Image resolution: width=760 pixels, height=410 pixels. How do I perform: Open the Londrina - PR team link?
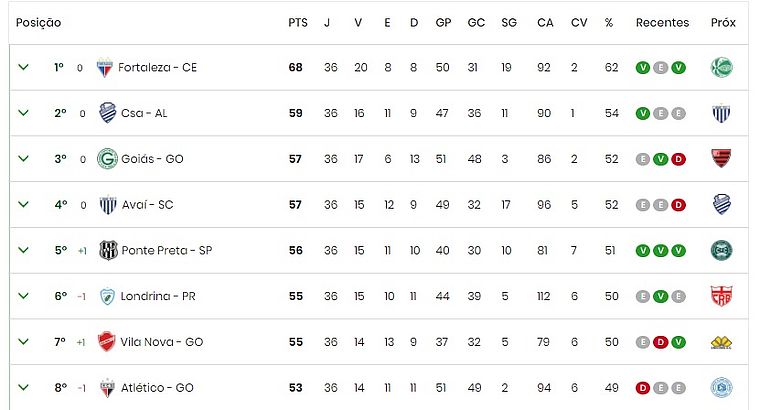coord(159,296)
